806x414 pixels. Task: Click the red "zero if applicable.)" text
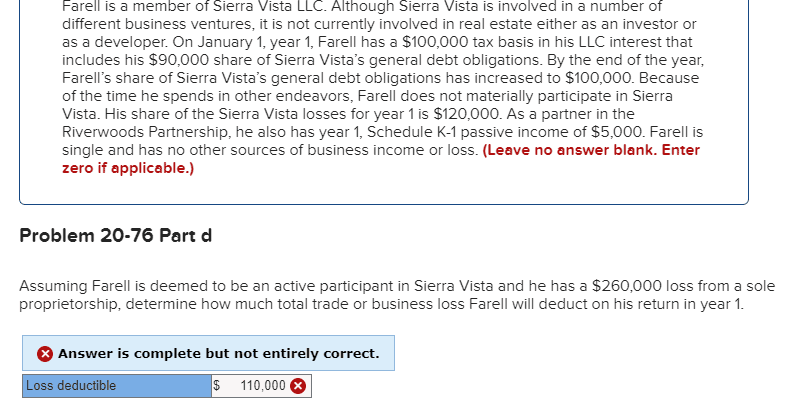click(x=128, y=168)
